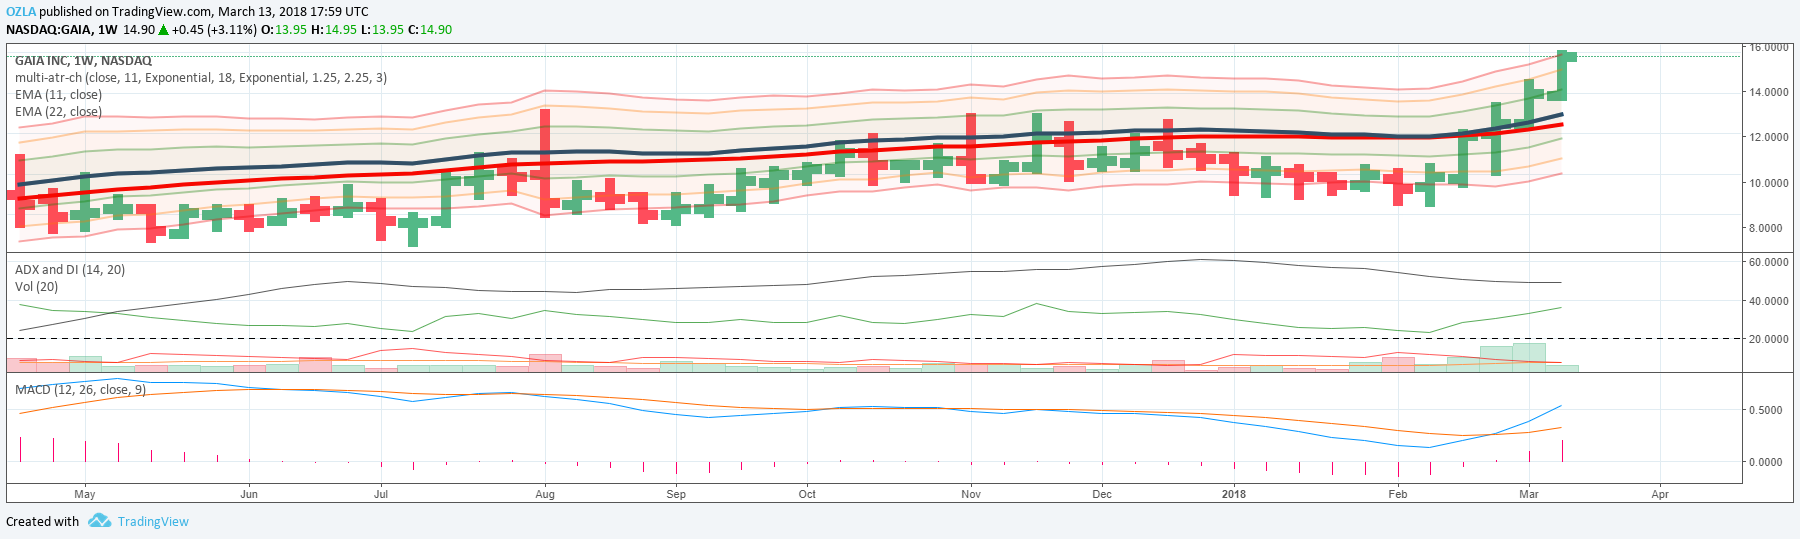Click the Sep label on time axis
Screen dimensions: 1800x539
pyautogui.click(x=676, y=494)
